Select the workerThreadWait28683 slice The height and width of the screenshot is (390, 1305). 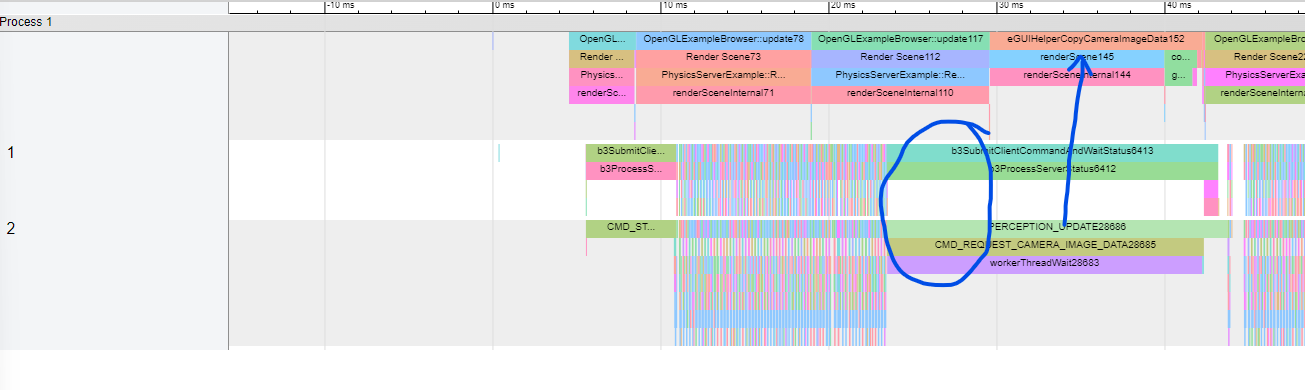(x=1045, y=263)
